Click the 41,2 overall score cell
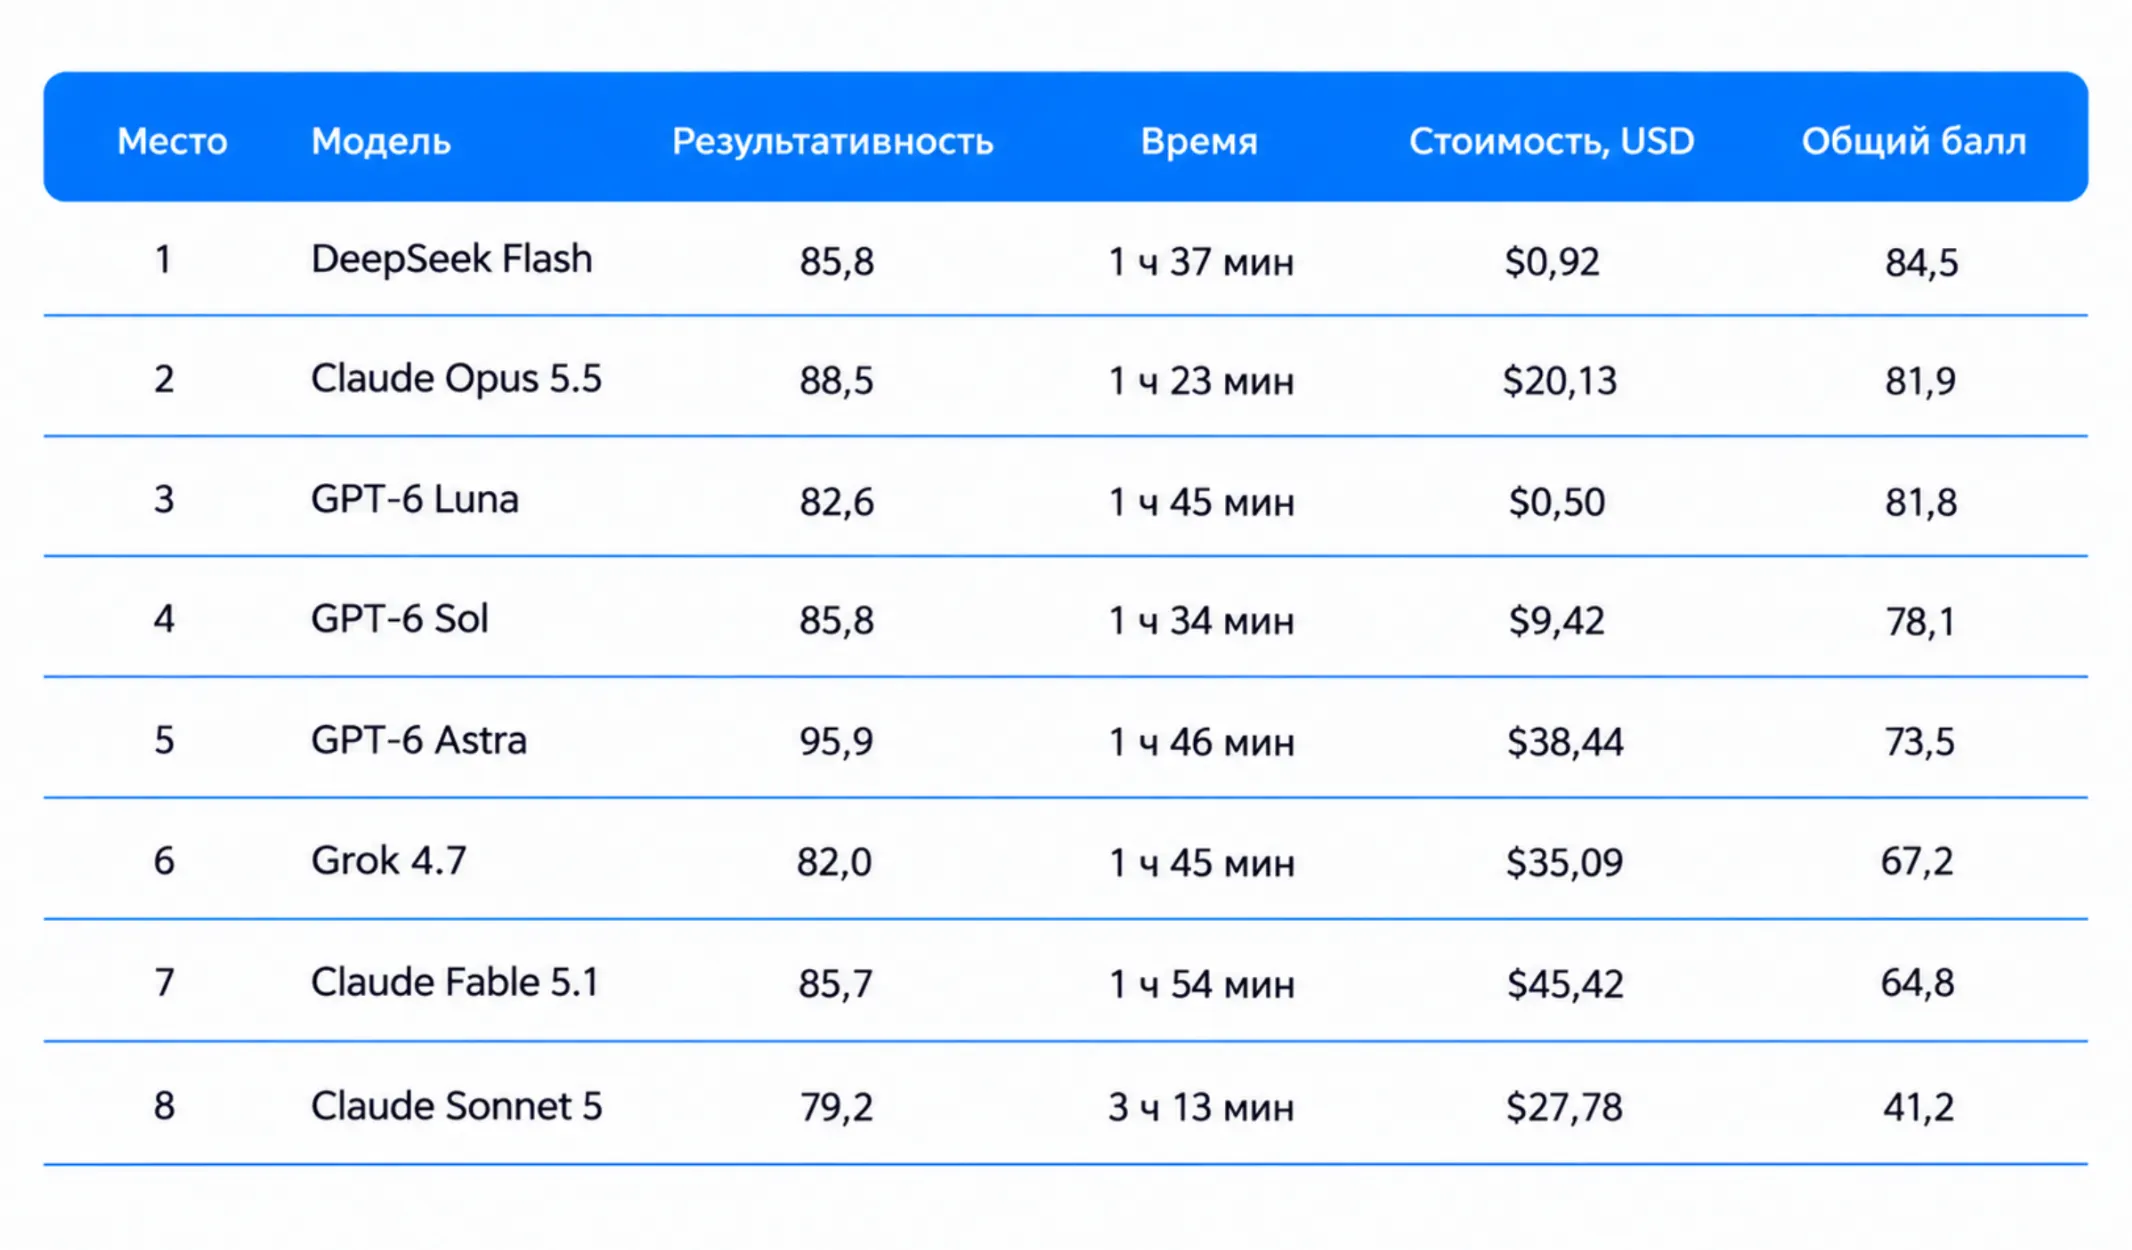 (1918, 1106)
